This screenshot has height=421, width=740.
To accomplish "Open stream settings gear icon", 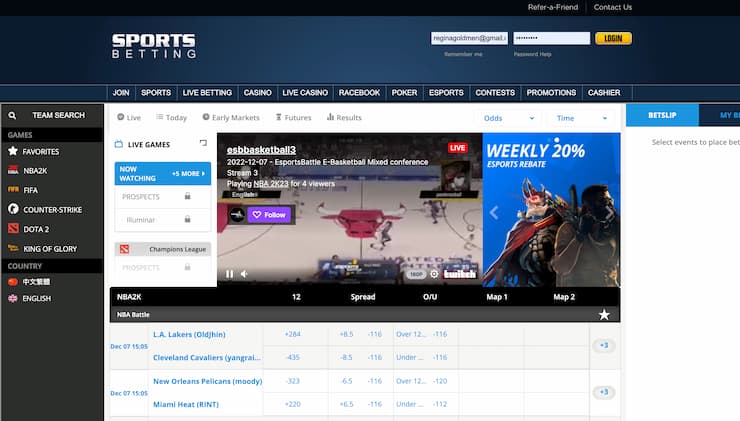I will (434, 274).
